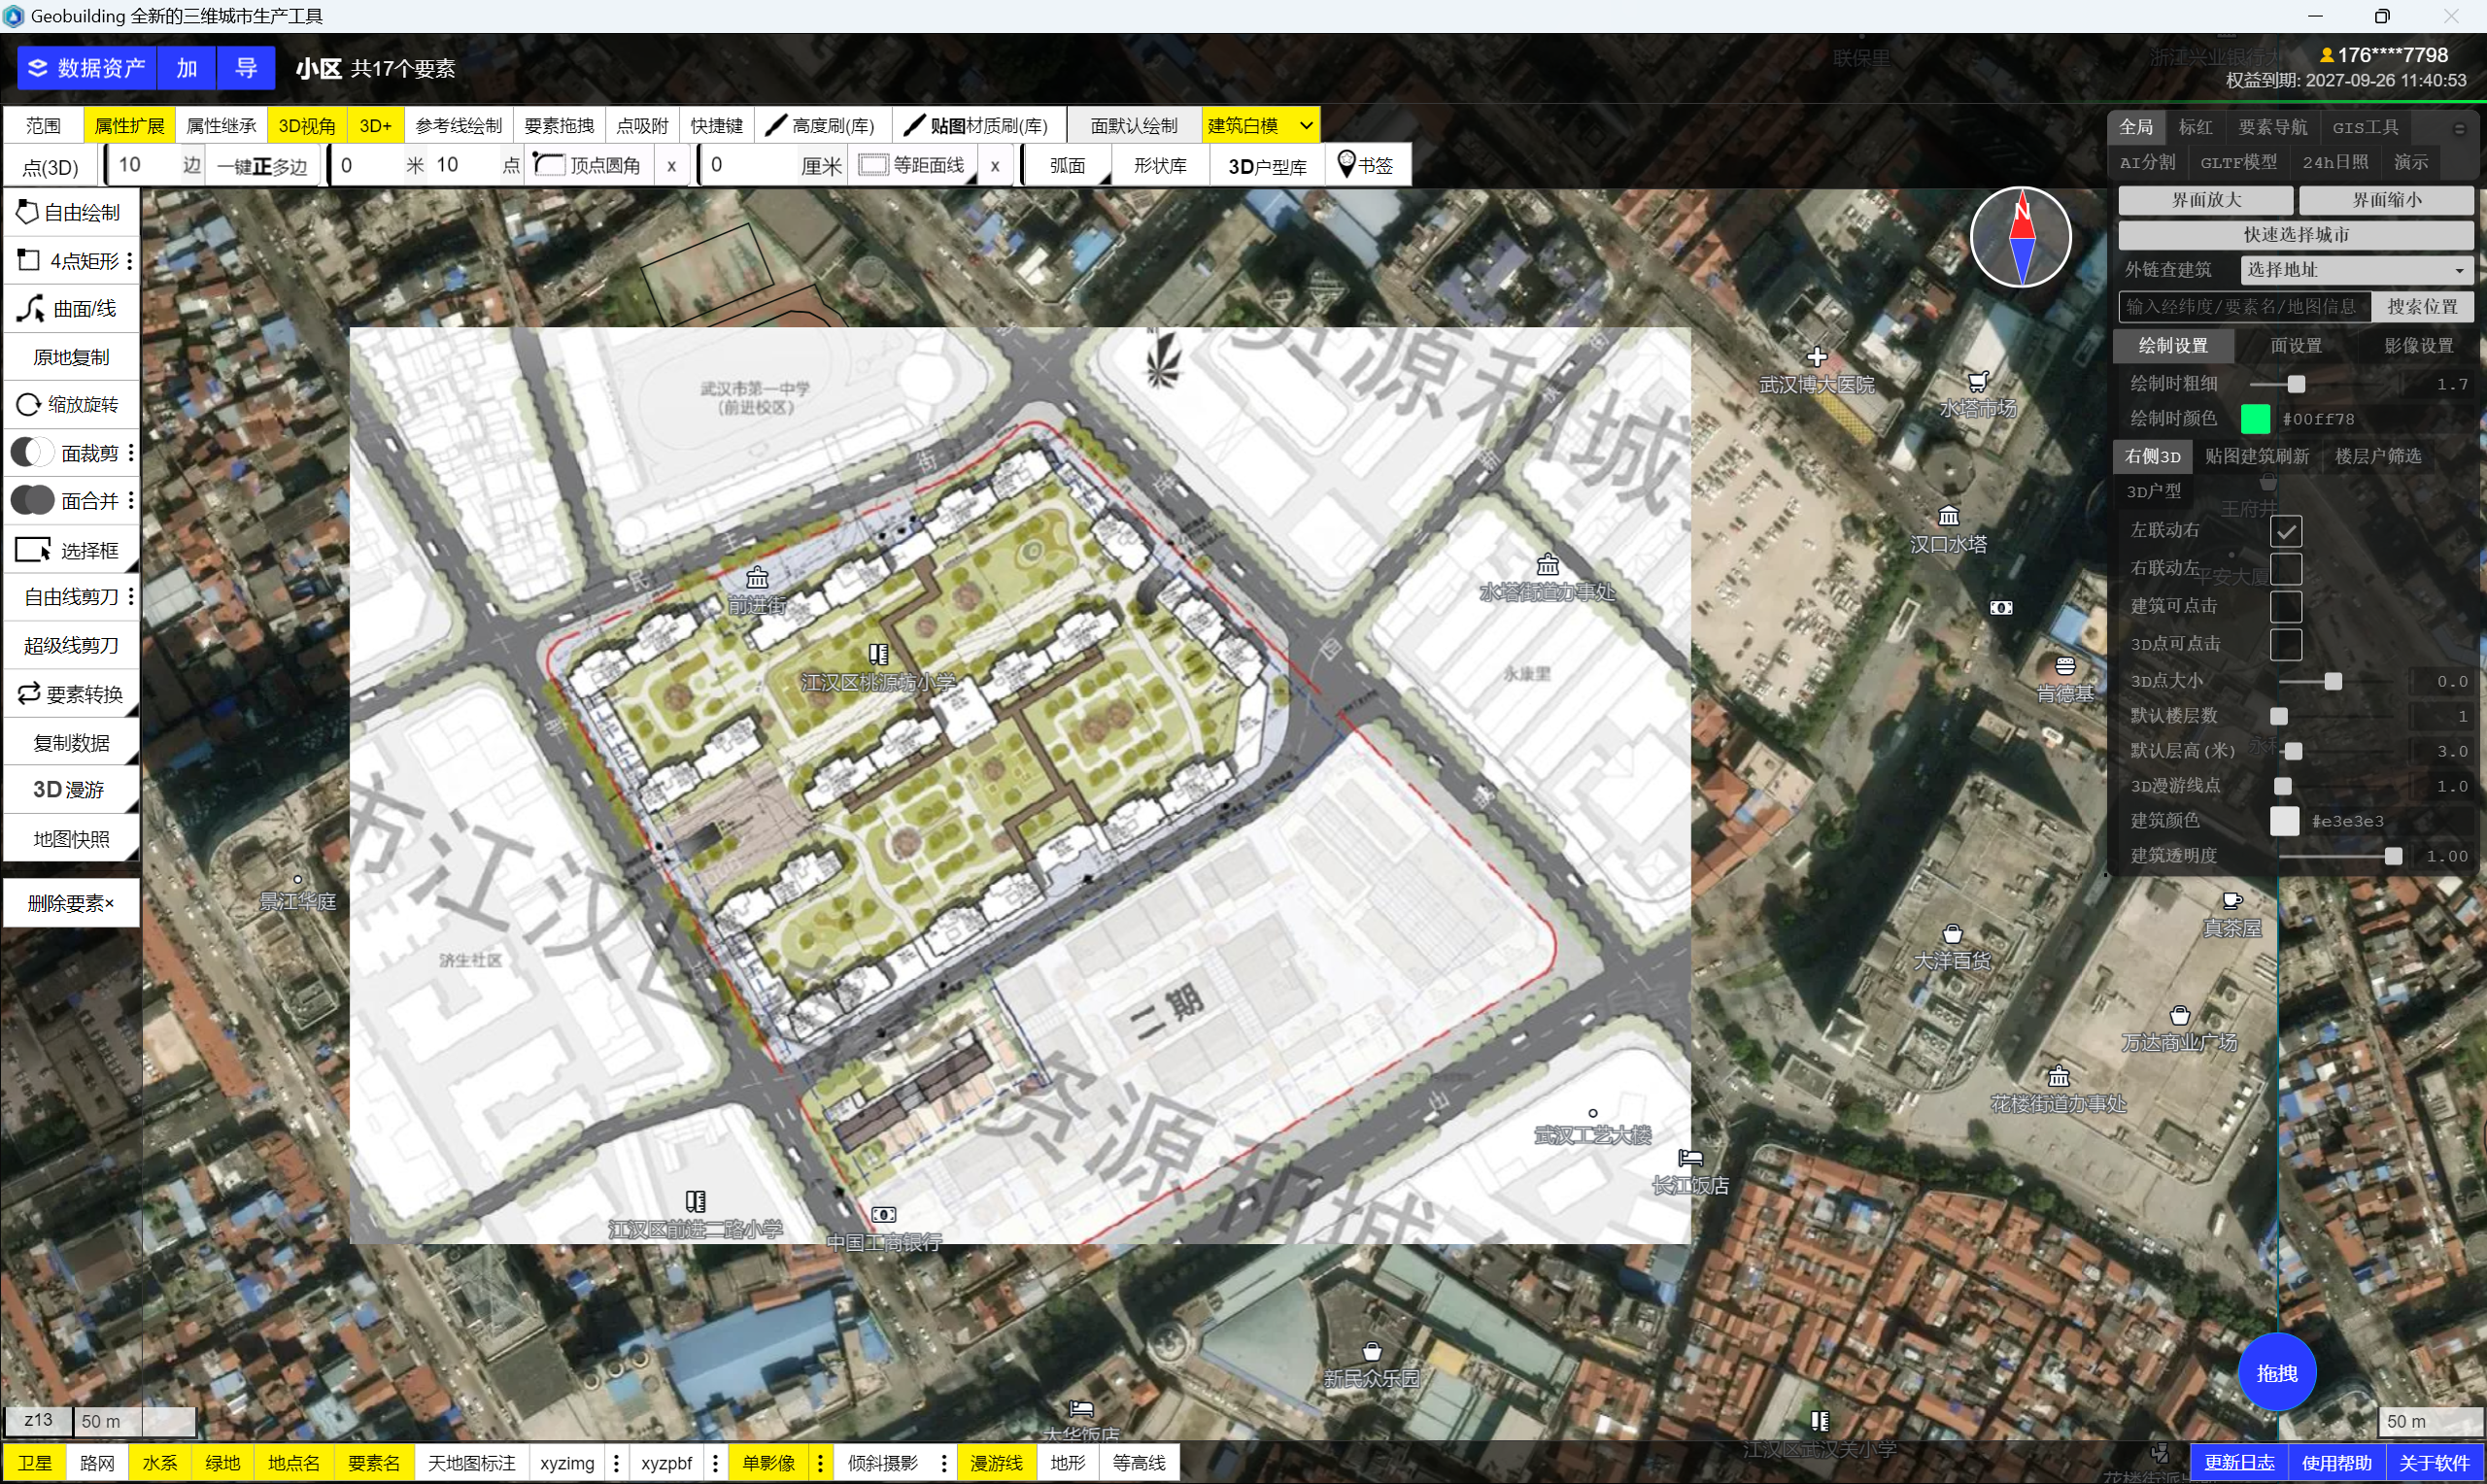The image size is (2487, 1484).
Task: Open the 面设置 tab
Action: pos(2296,346)
